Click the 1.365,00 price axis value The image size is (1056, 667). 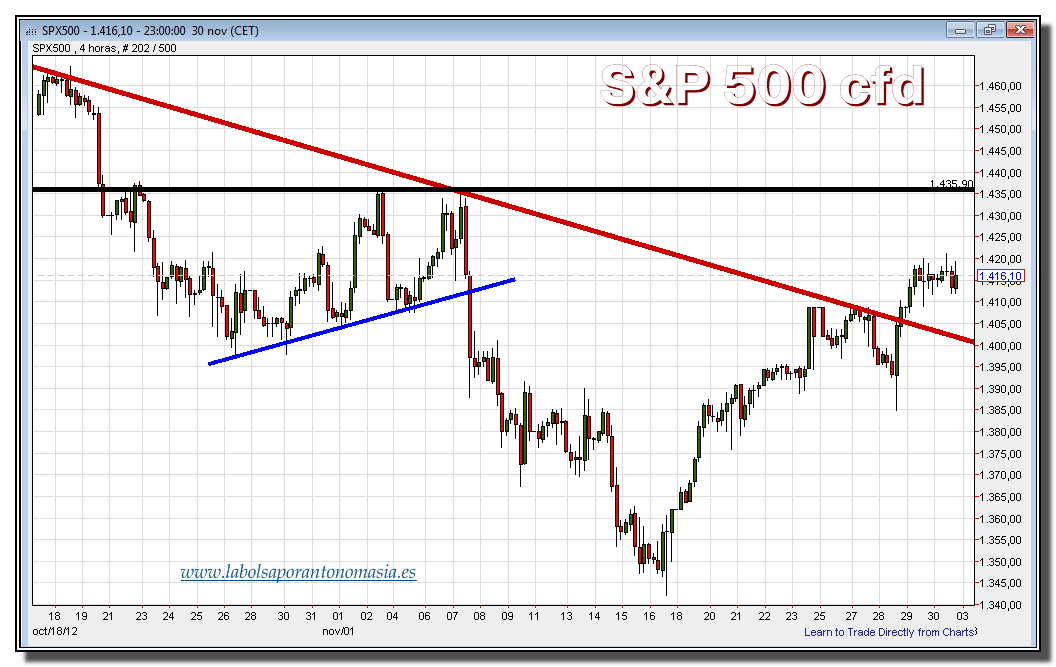pos(1000,497)
